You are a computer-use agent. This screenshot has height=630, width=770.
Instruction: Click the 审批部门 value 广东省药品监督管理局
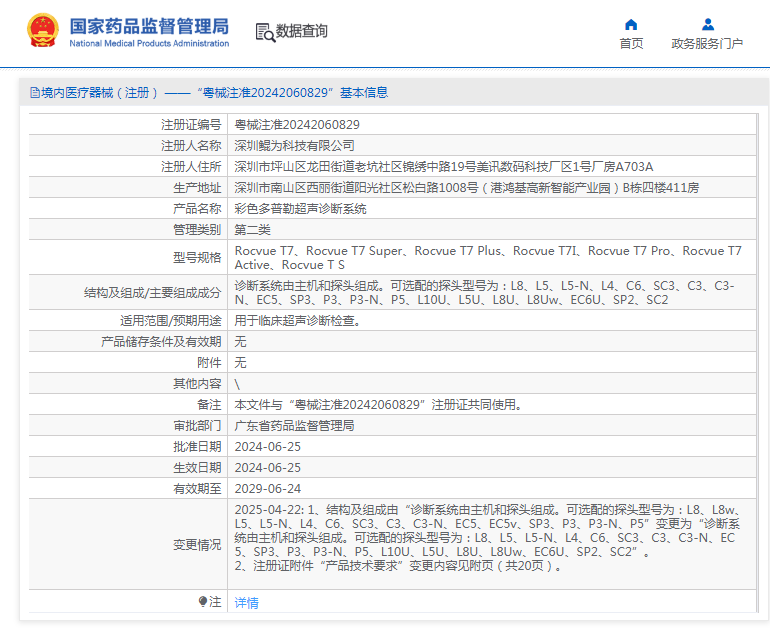click(294, 426)
